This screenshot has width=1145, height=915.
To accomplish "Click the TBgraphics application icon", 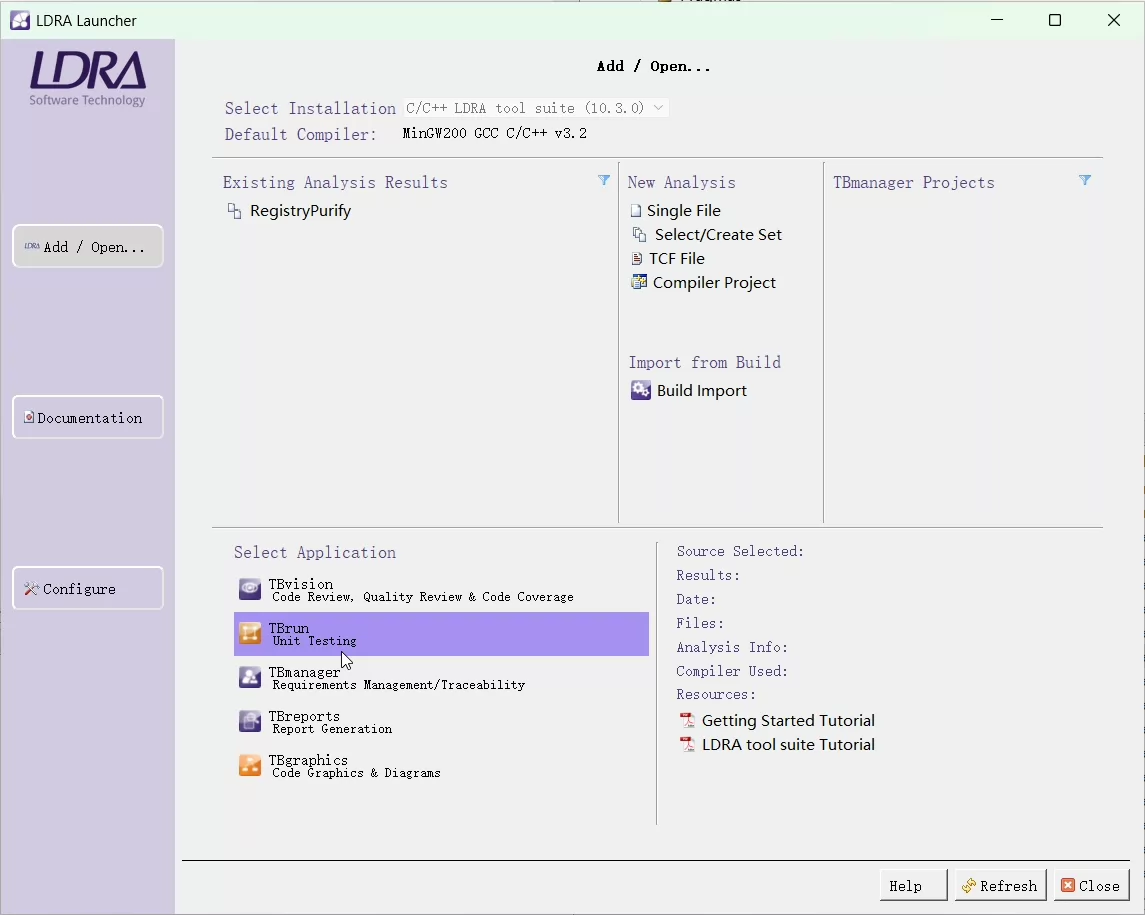I will (x=250, y=765).
